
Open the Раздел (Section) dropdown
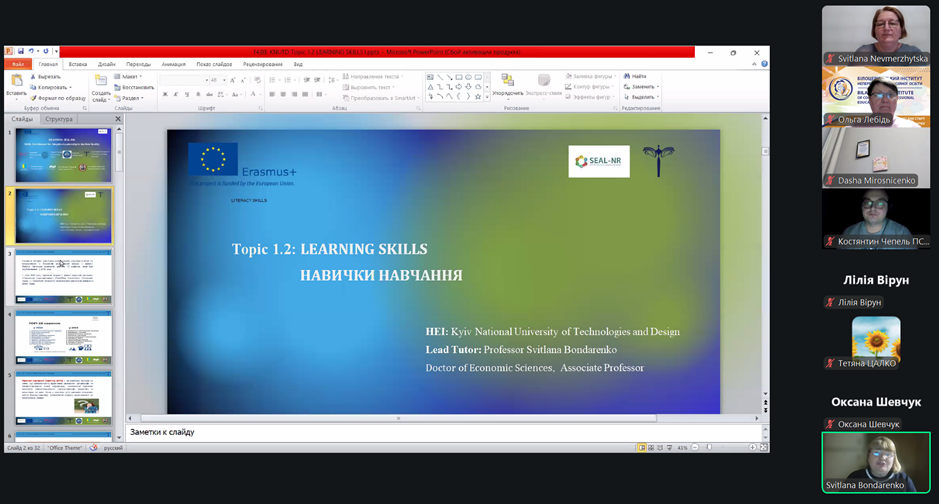130,98
